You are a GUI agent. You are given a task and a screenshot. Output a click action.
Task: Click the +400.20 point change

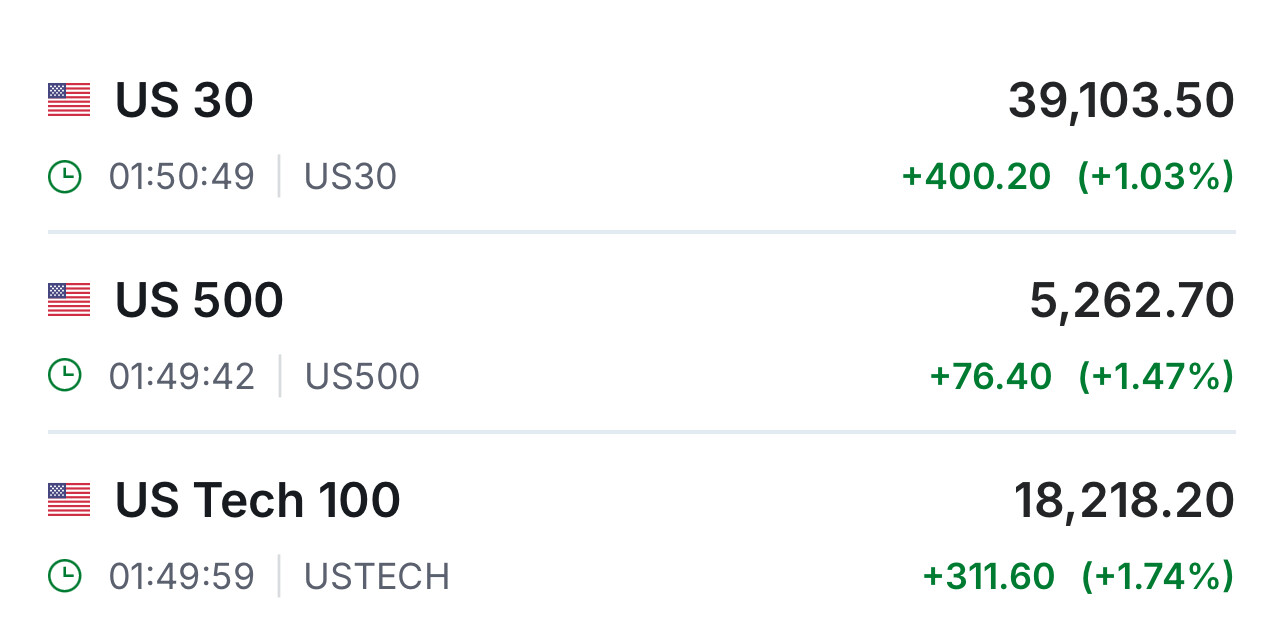tap(976, 177)
